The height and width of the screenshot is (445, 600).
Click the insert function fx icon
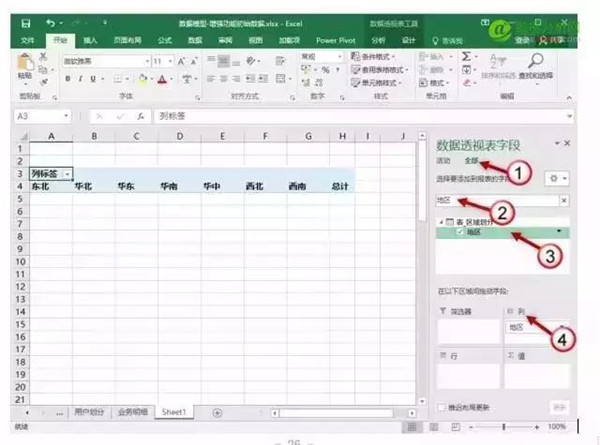(140, 116)
